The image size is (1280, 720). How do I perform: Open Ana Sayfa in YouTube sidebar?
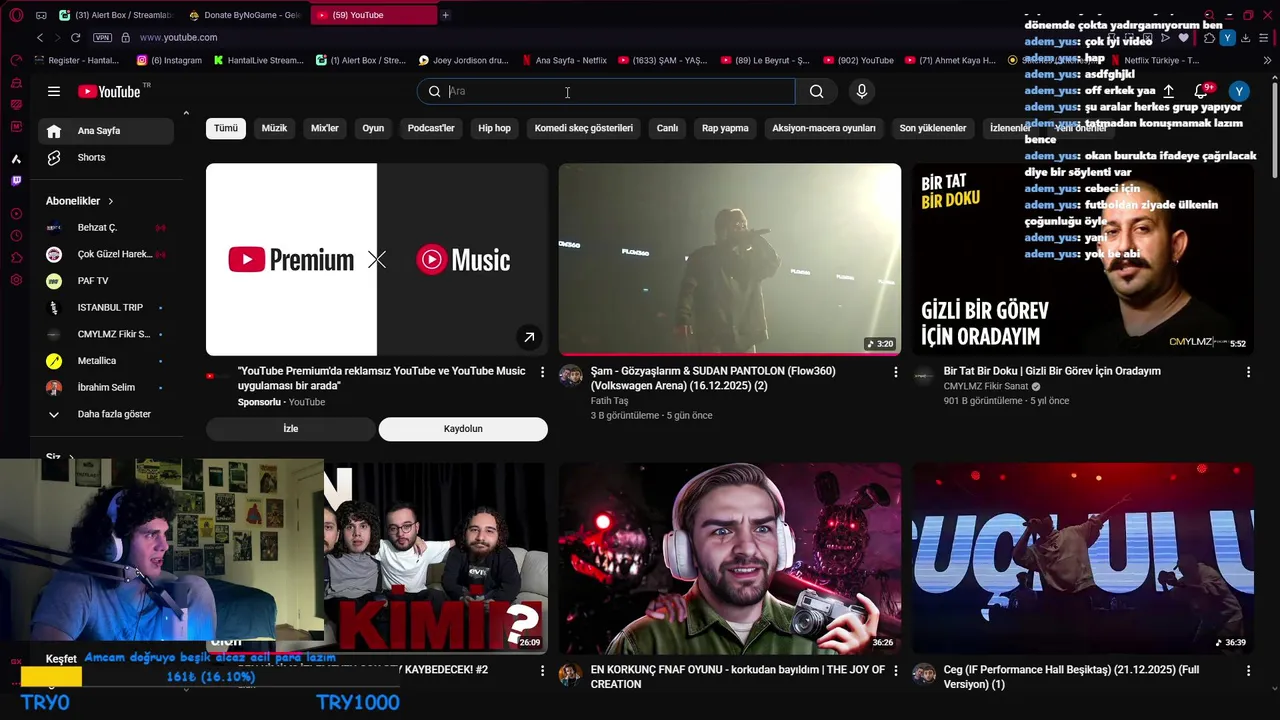106,131
